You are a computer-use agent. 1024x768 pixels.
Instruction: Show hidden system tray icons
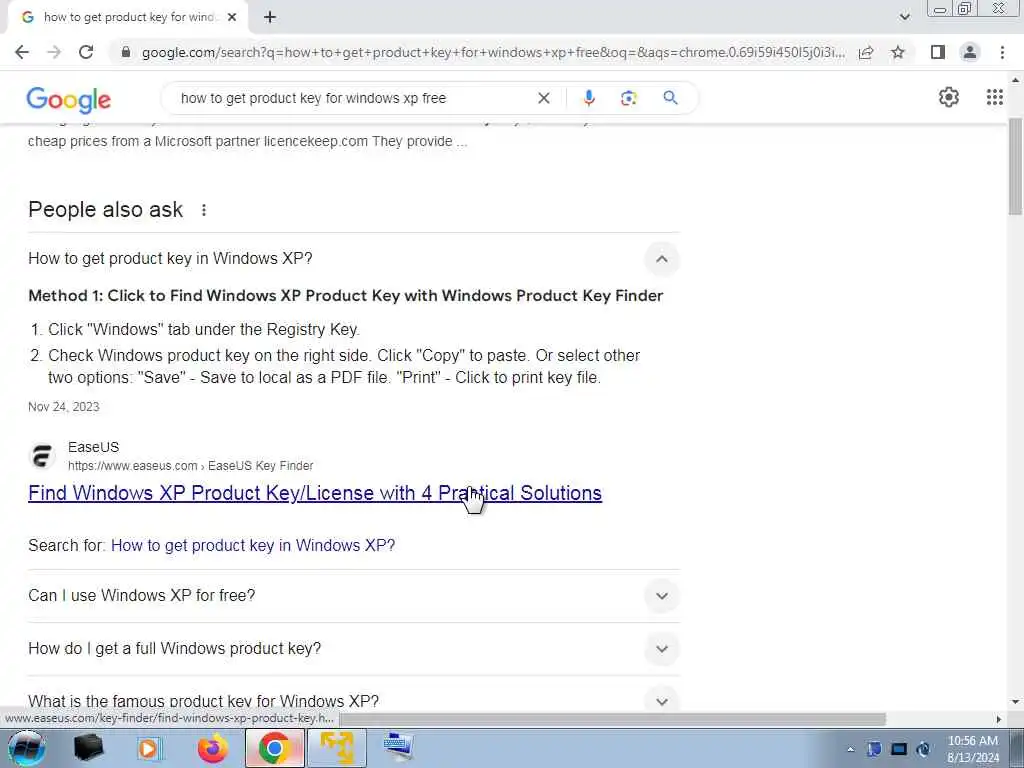pyautogui.click(x=850, y=750)
